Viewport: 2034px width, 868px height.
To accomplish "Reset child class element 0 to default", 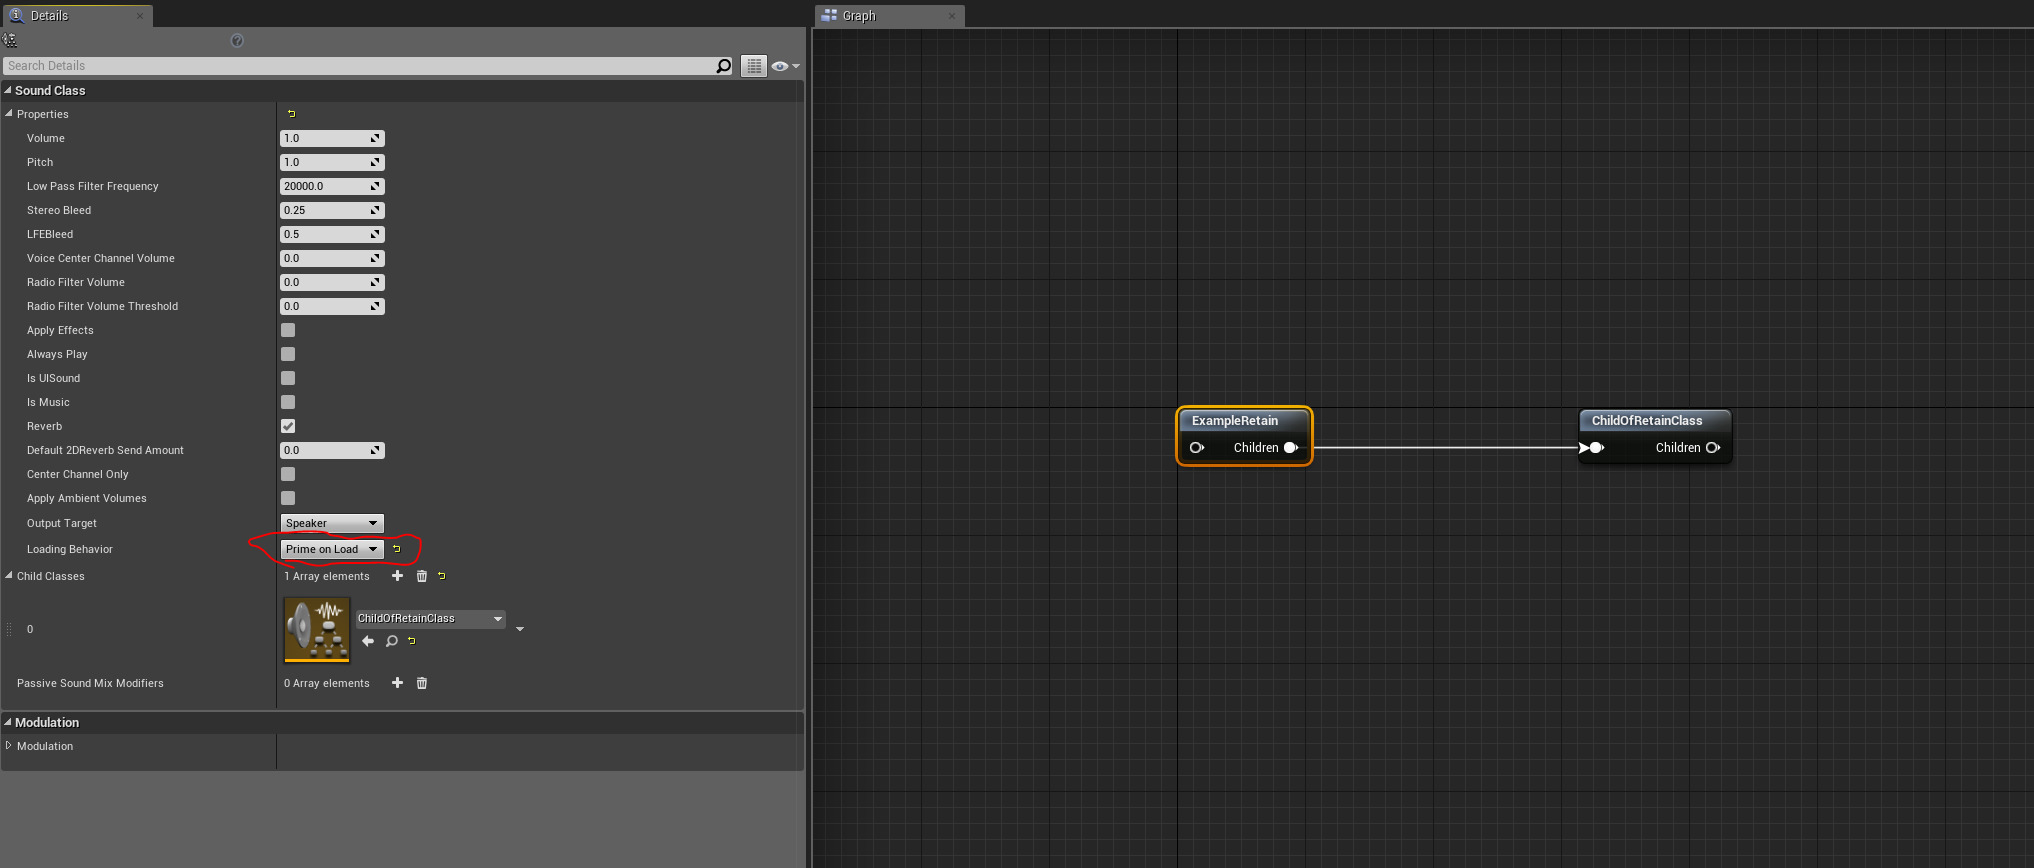I will (412, 641).
